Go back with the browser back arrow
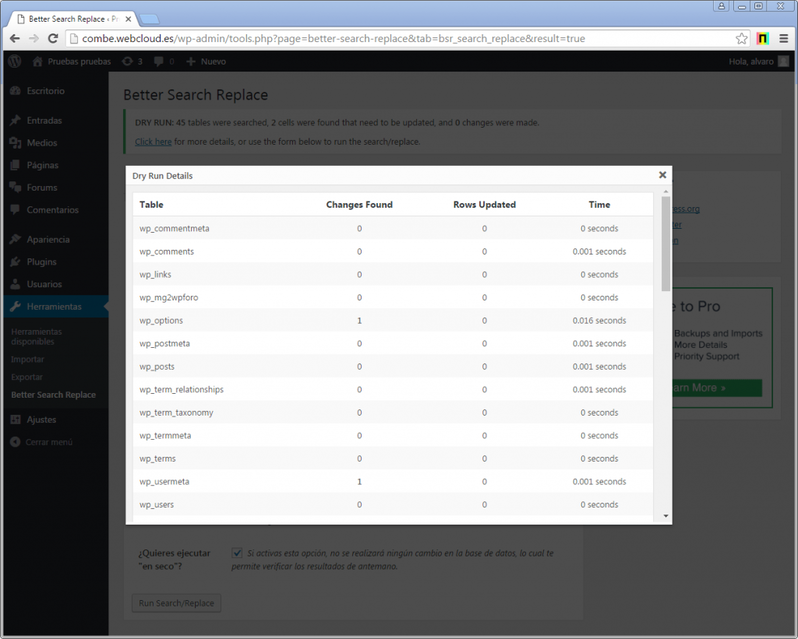The image size is (798, 639). 15,39
